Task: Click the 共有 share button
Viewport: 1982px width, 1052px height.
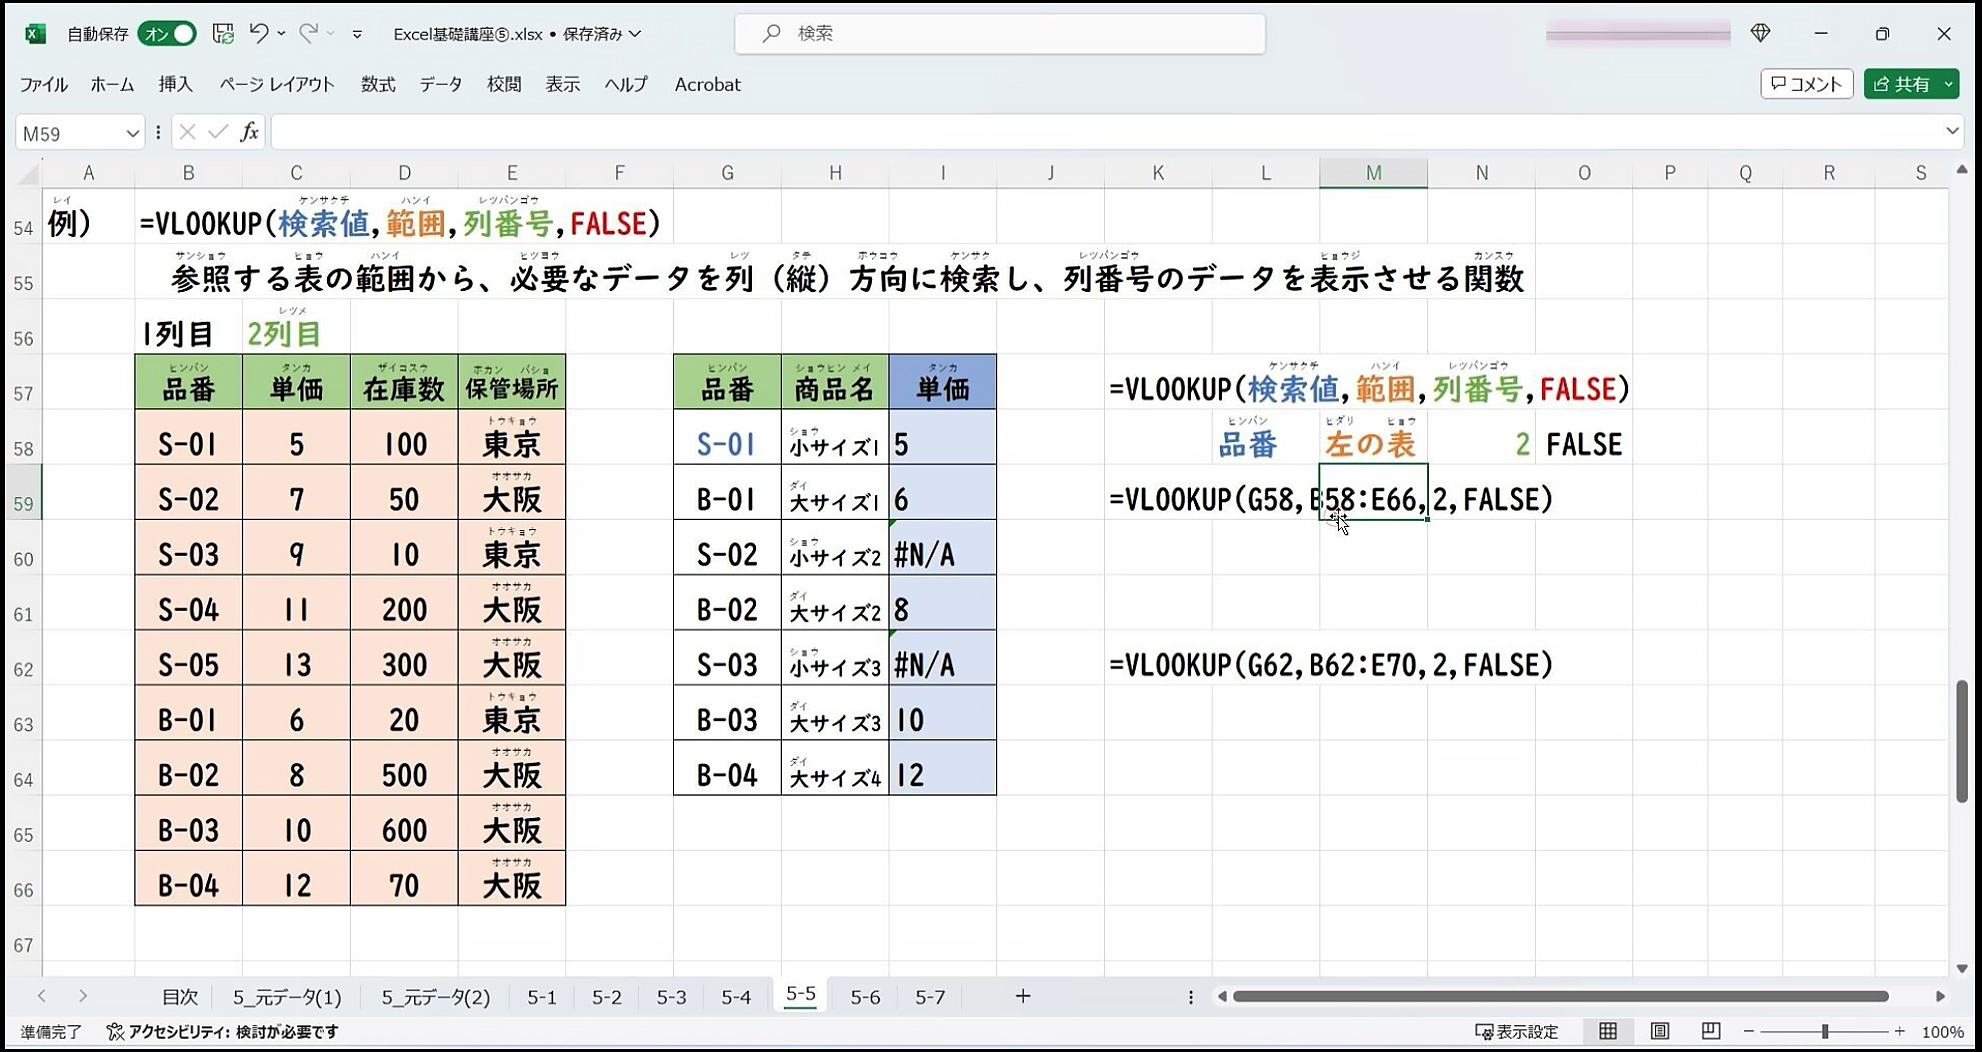Action: pos(1902,84)
